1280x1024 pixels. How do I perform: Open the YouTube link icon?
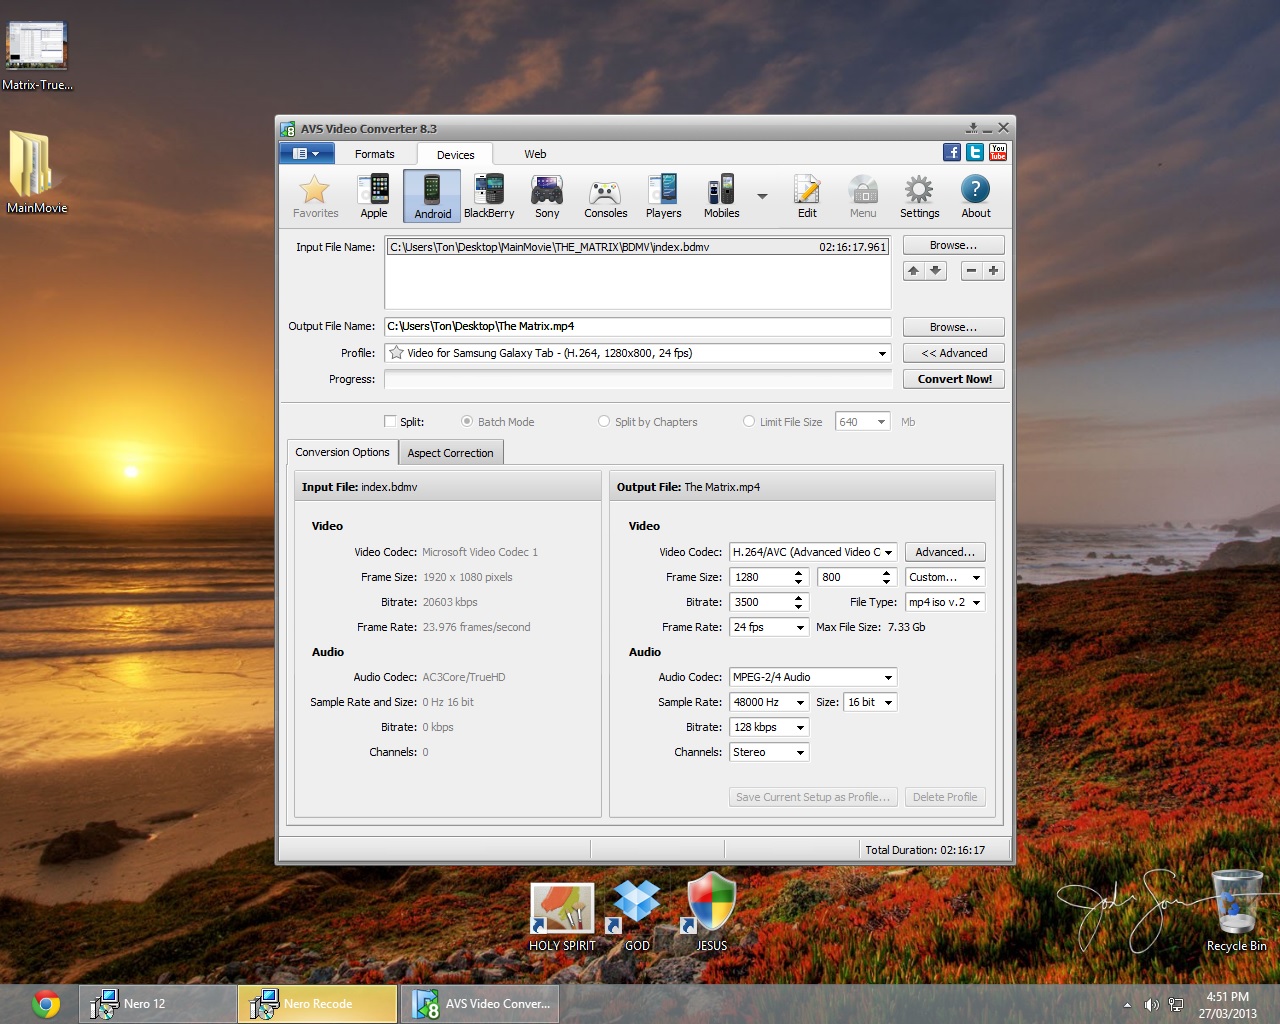998,152
